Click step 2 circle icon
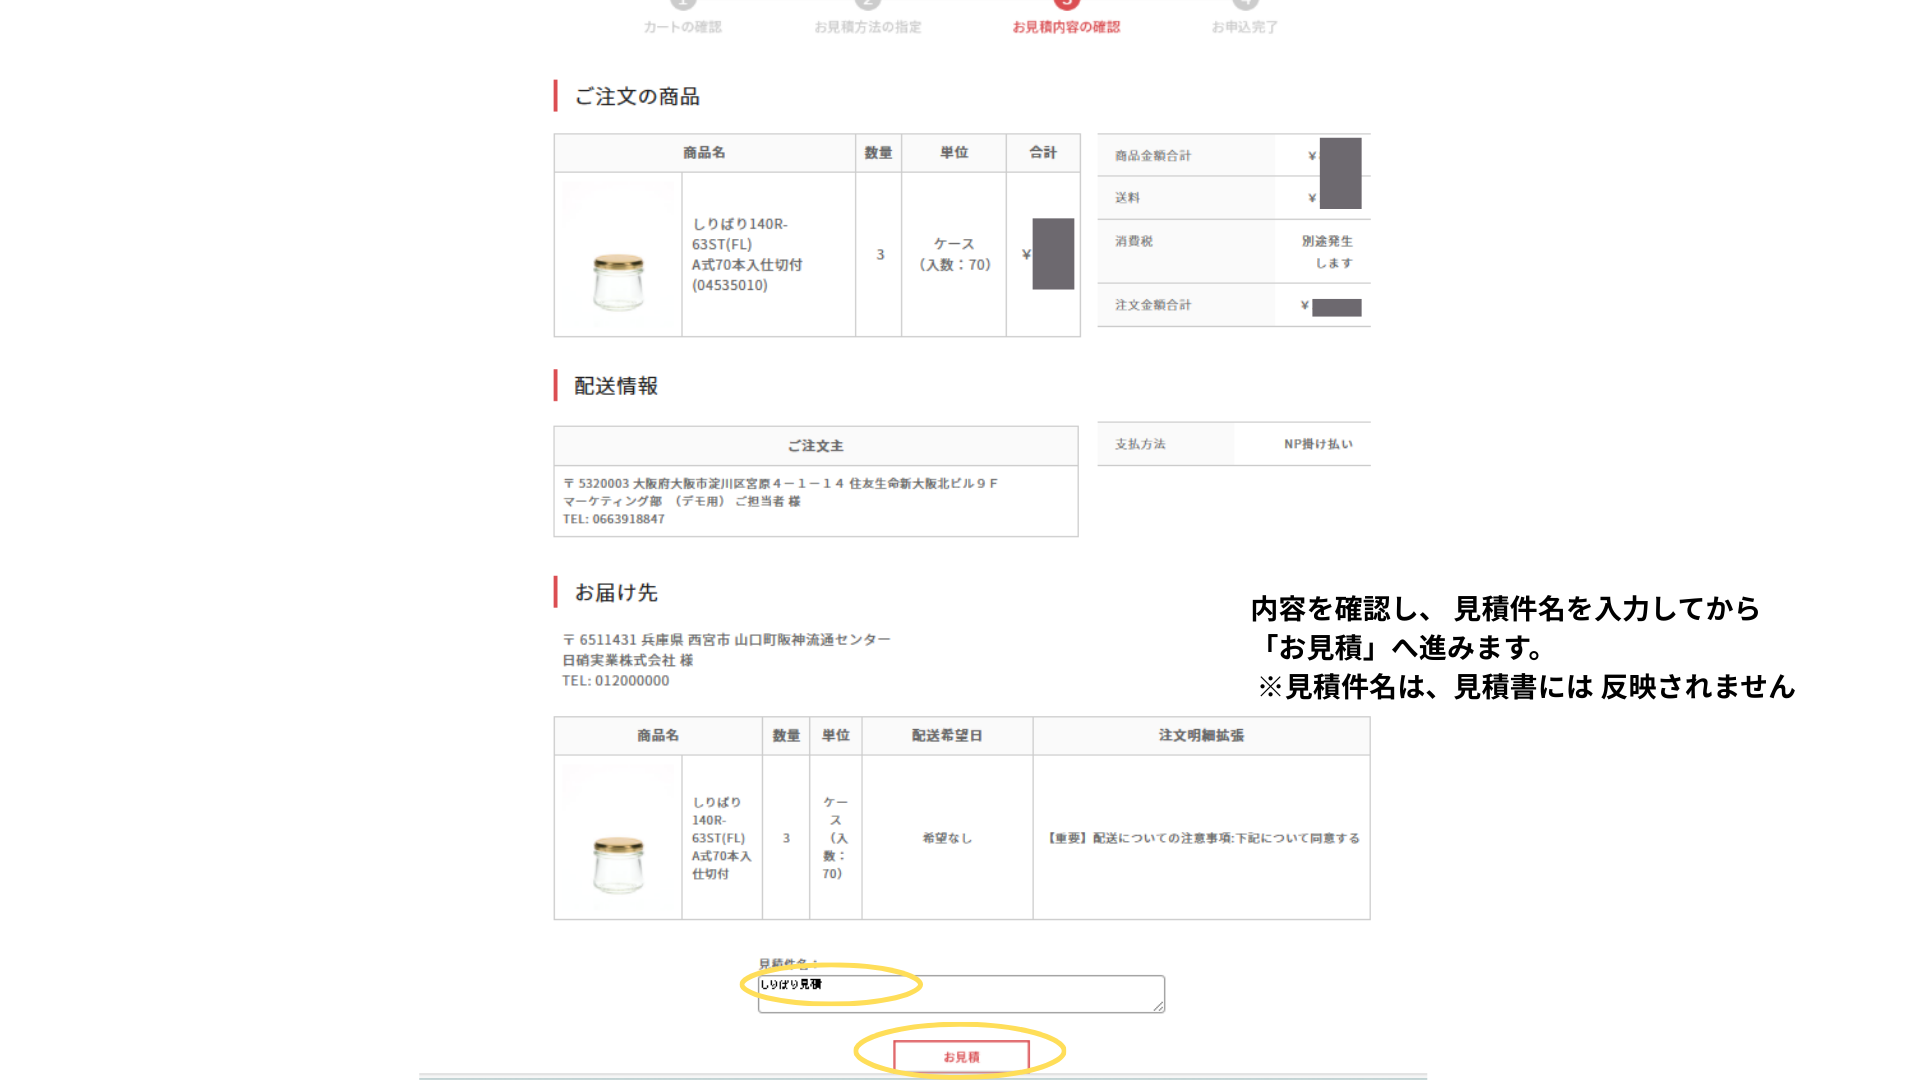The image size is (1920, 1080). tap(867, 3)
